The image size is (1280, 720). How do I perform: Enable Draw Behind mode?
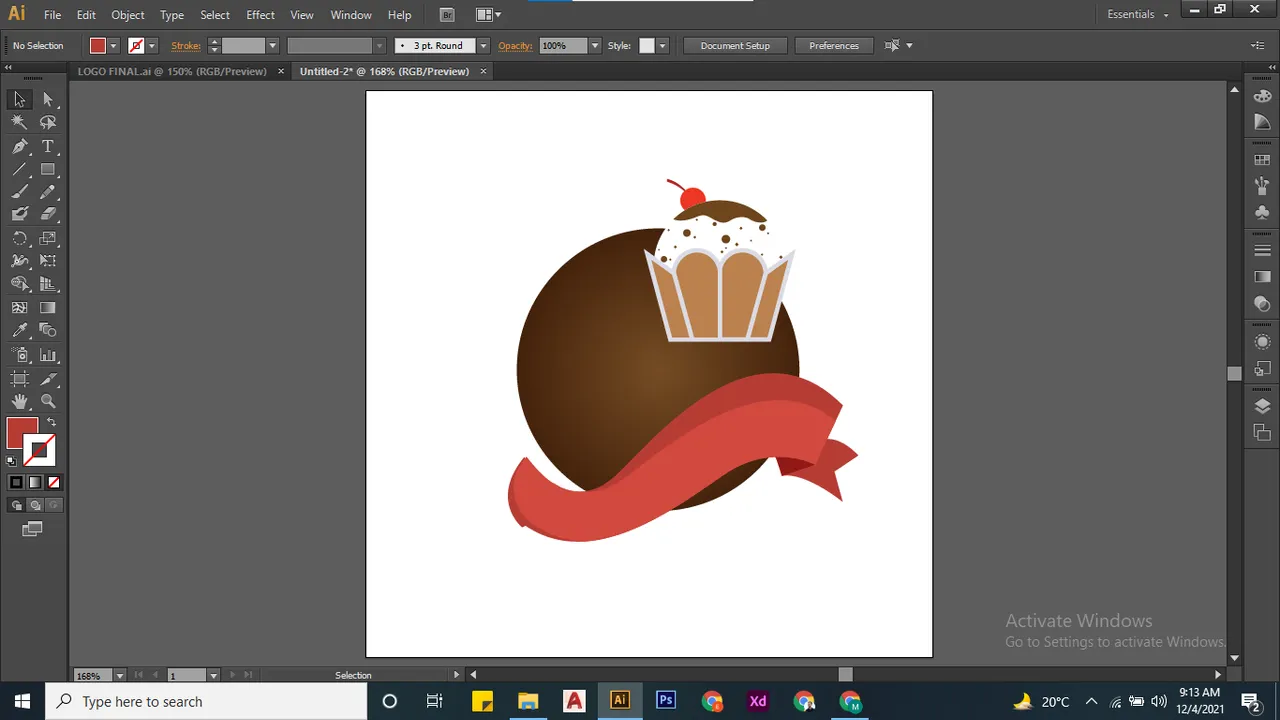coord(35,505)
